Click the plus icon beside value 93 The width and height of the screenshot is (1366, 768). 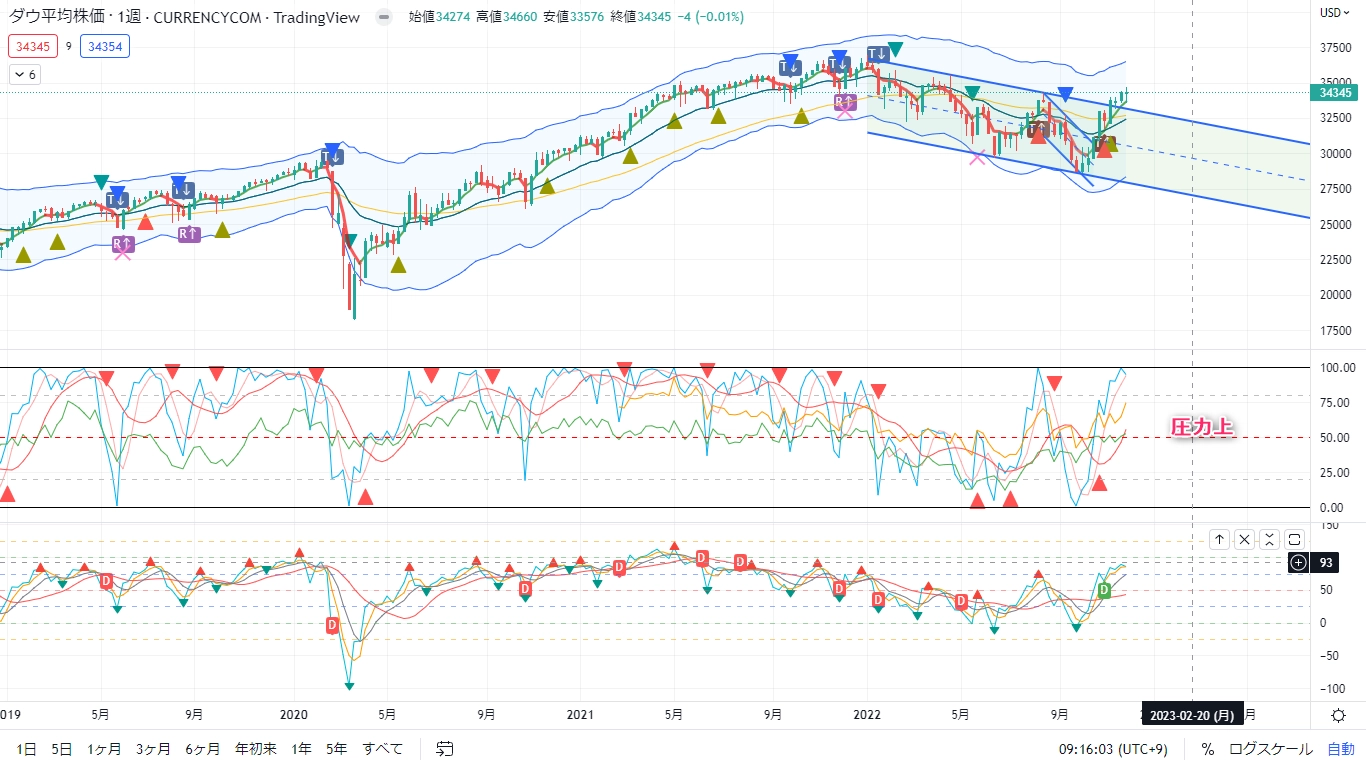(1298, 563)
